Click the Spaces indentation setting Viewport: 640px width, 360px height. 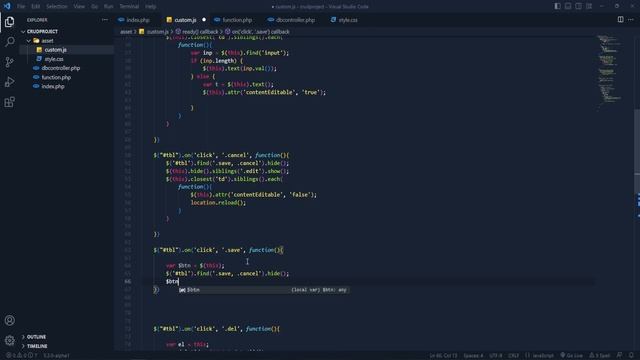click(x=473, y=356)
